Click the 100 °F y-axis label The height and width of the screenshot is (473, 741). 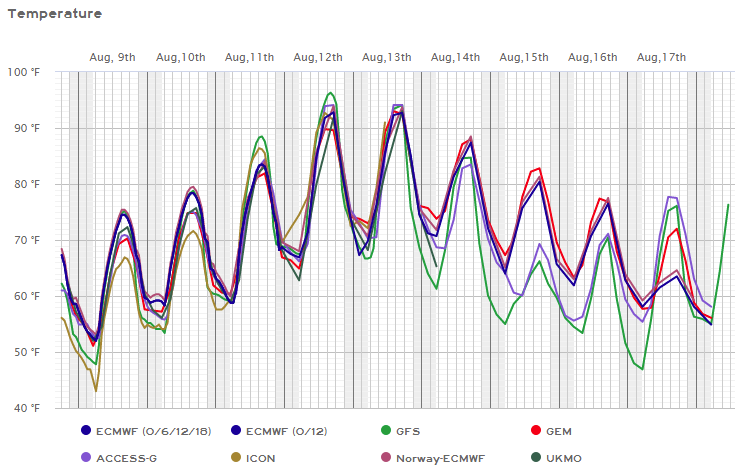point(21,72)
